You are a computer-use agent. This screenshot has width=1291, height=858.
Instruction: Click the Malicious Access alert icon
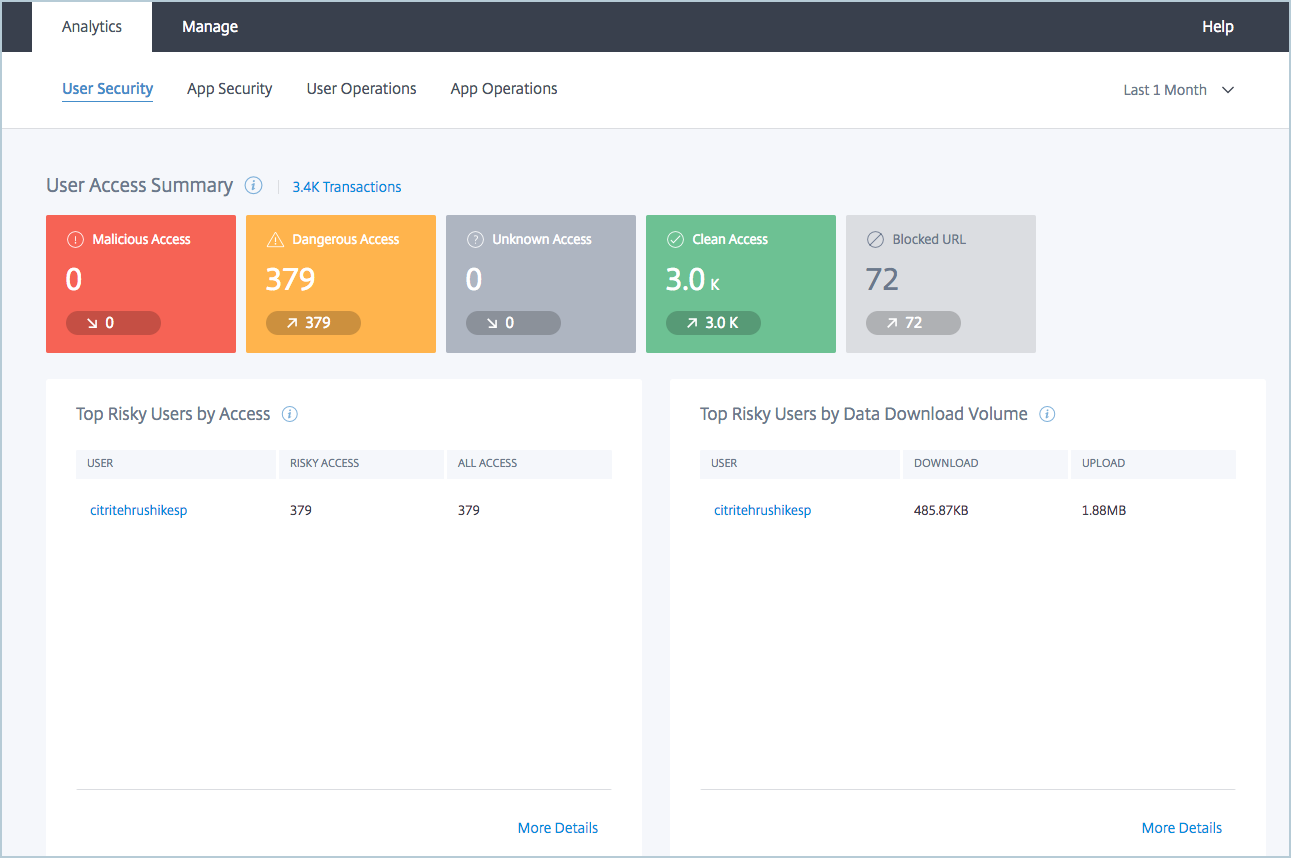click(x=75, y=240)
